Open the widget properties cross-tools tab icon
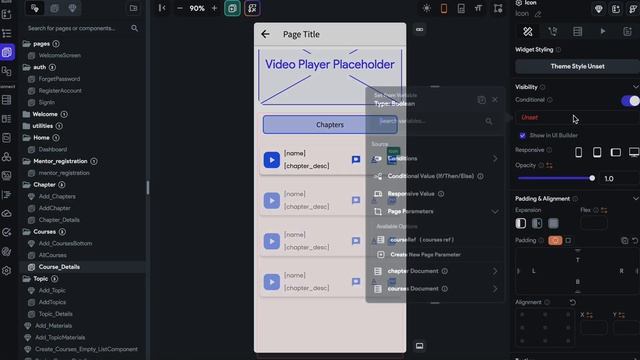This screenshot has height=360, width=640. (528, 31)
